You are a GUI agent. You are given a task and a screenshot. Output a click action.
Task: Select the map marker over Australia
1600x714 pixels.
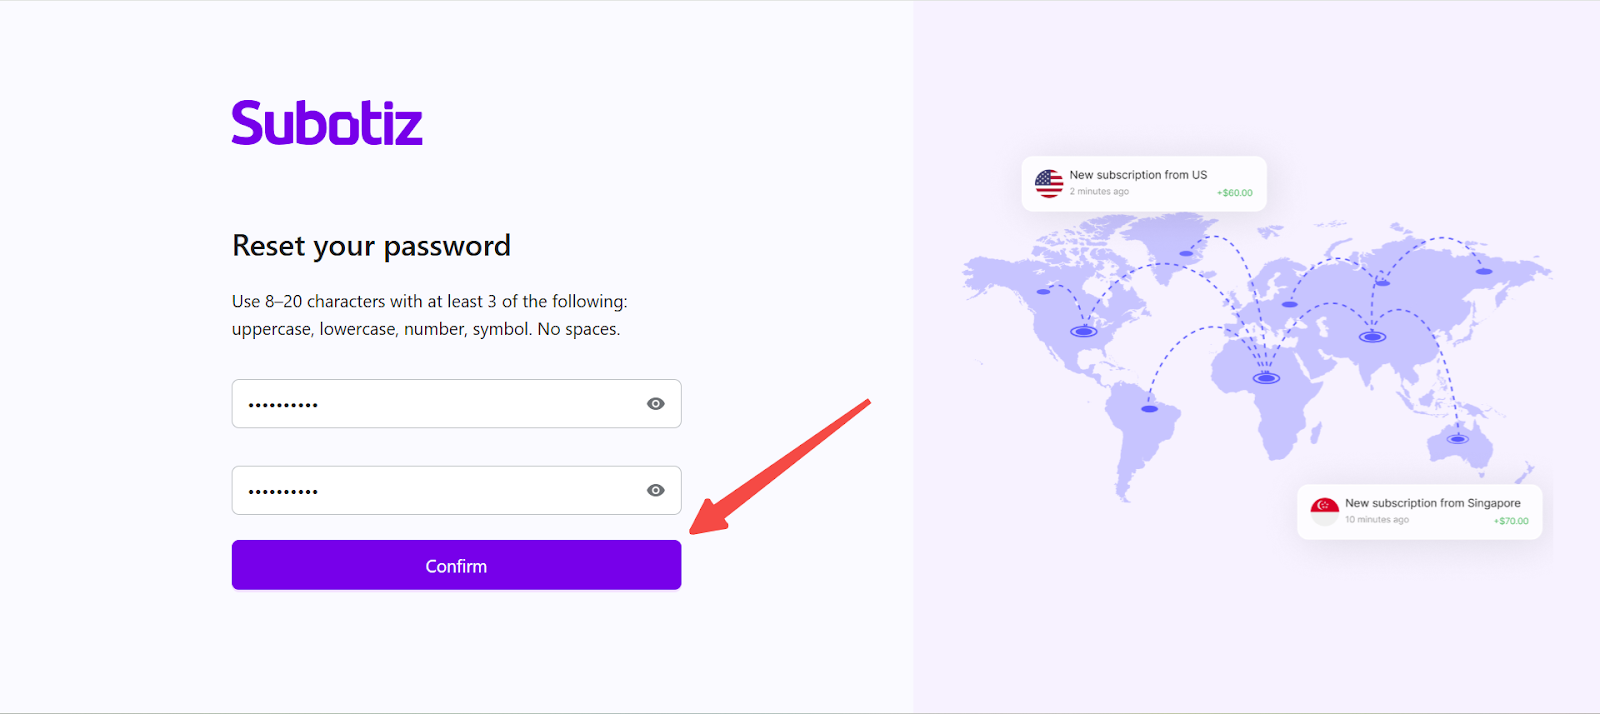point(1458,439)
